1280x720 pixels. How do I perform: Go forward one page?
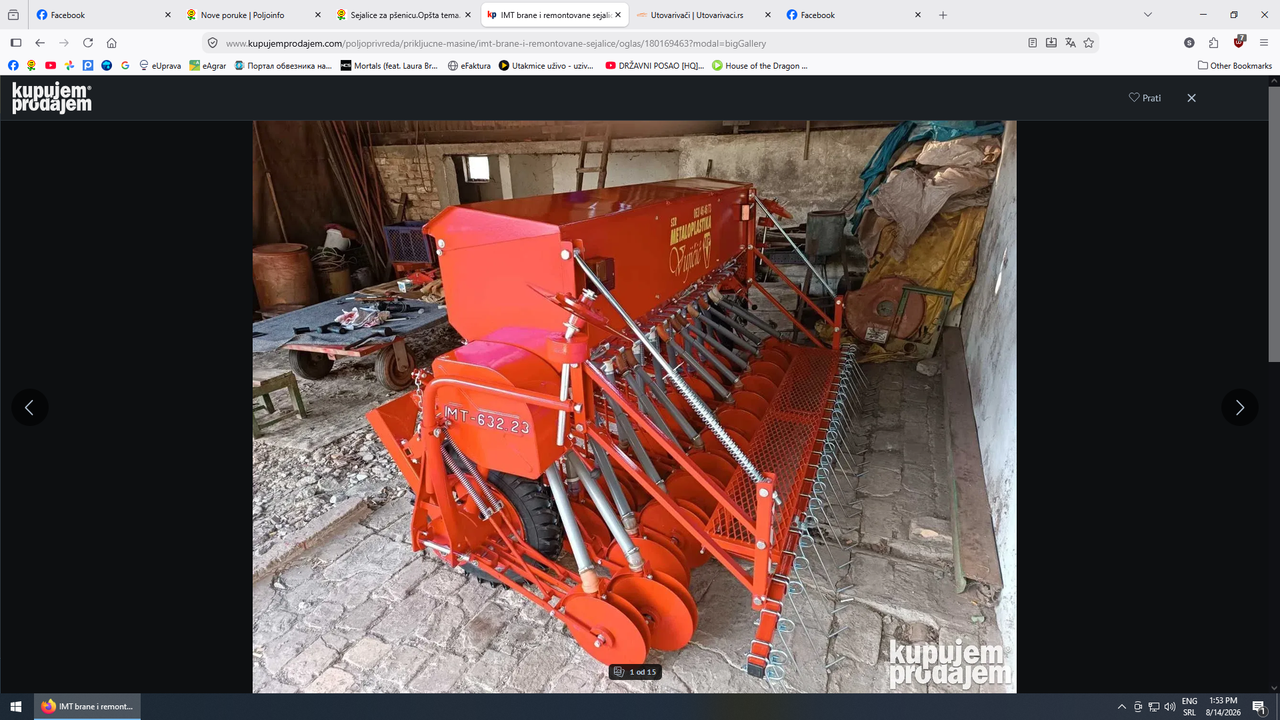coord(64,43)
